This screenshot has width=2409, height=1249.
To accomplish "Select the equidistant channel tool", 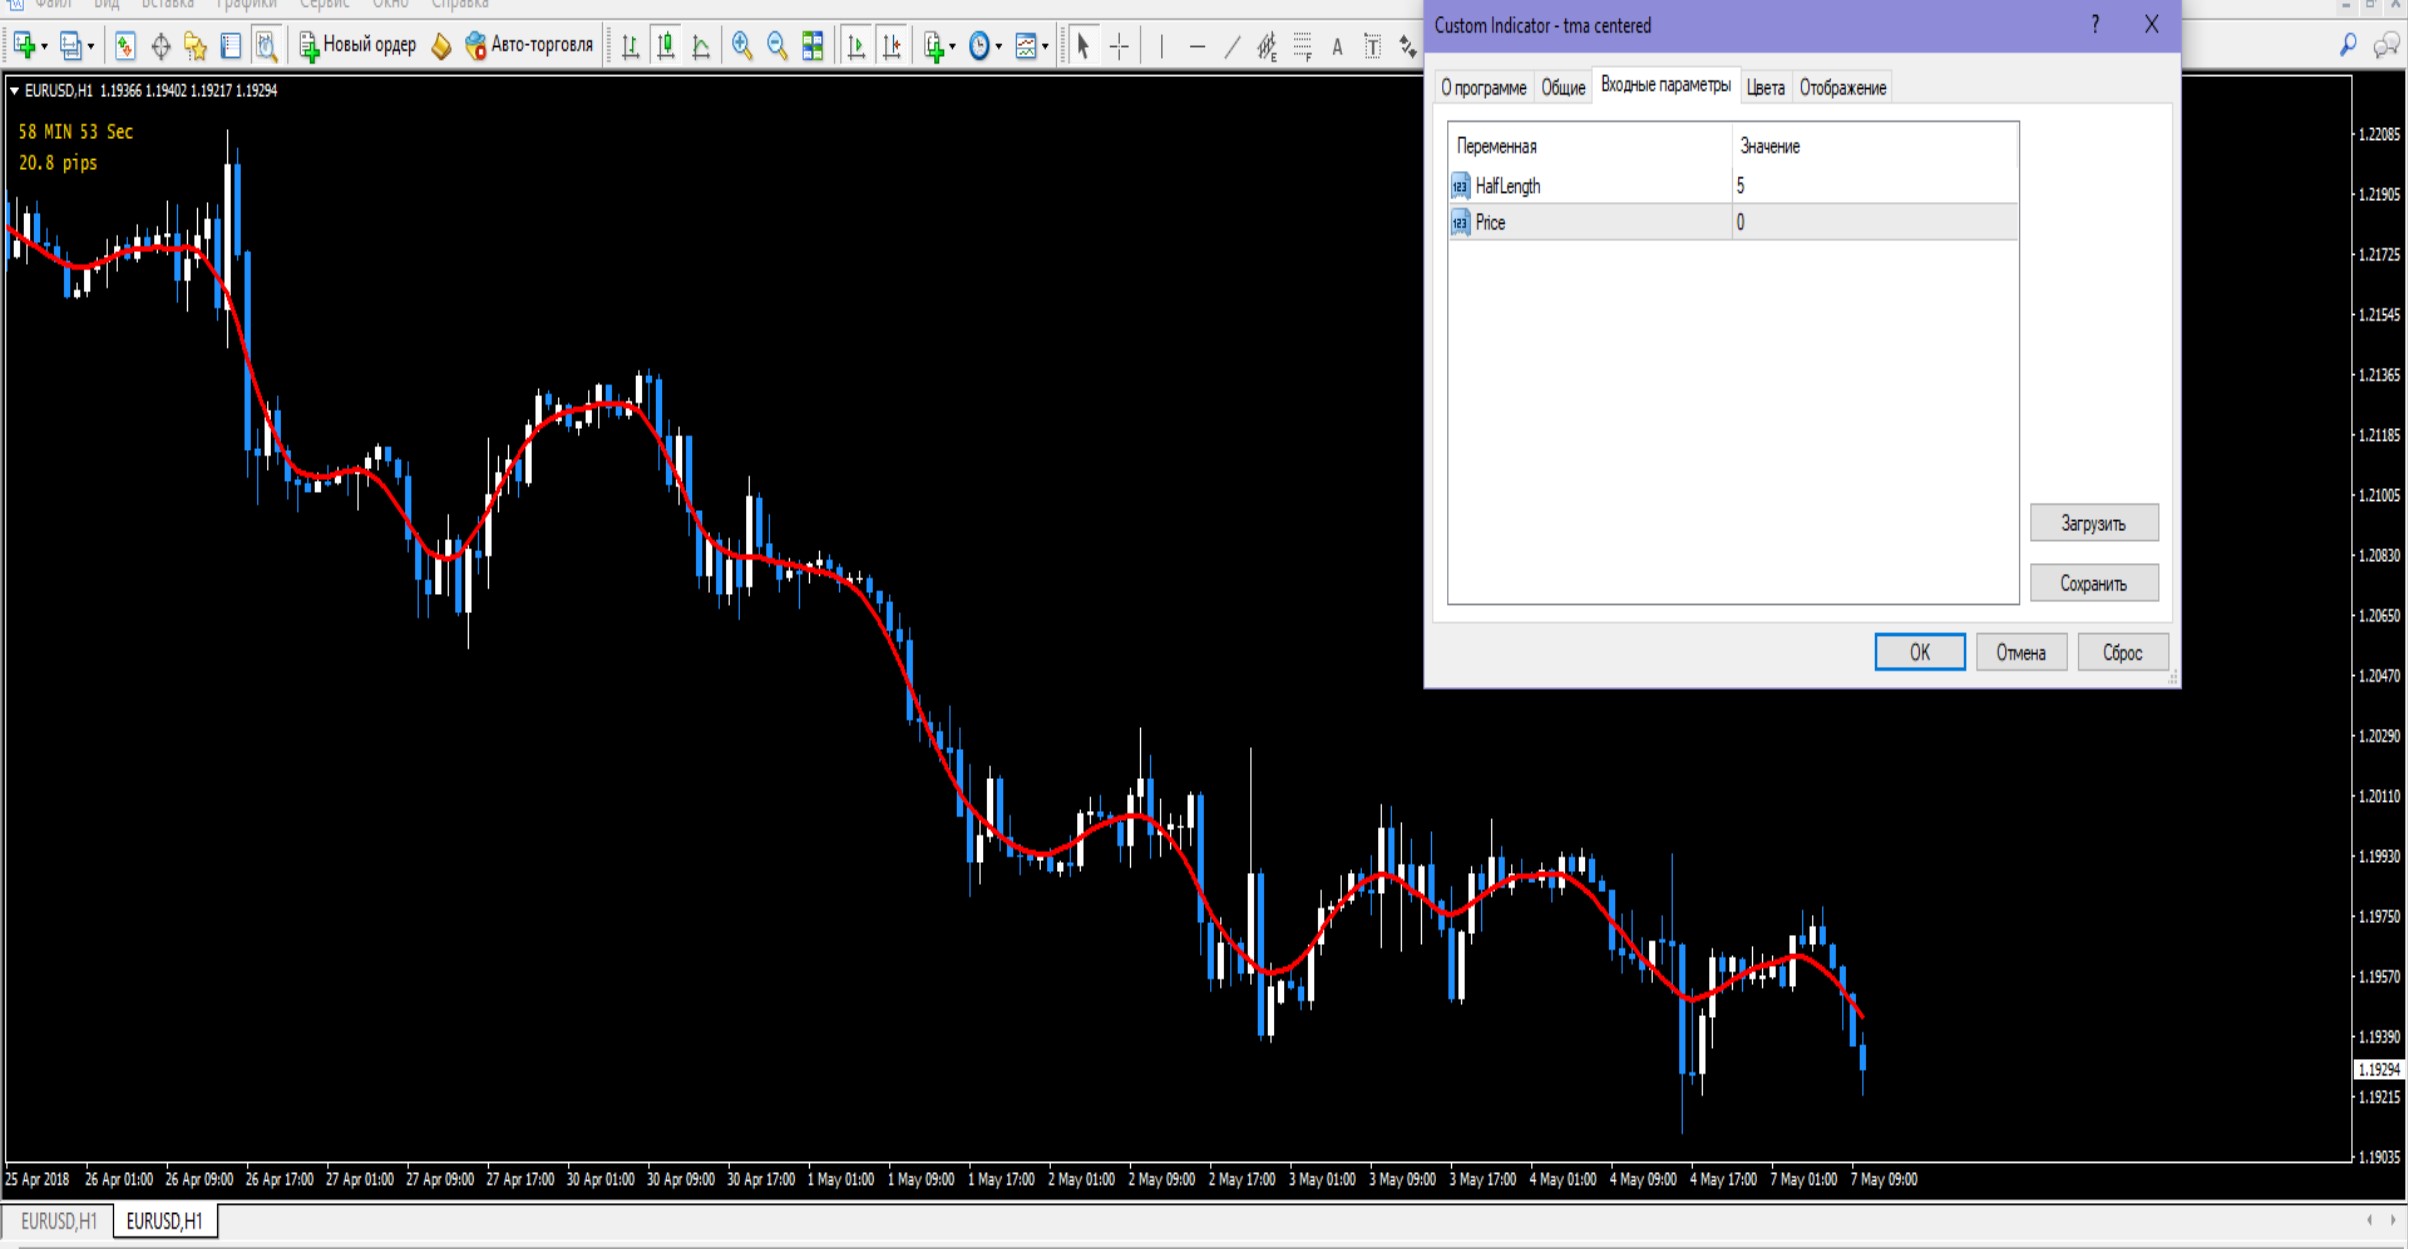I will click(1267, 46).
